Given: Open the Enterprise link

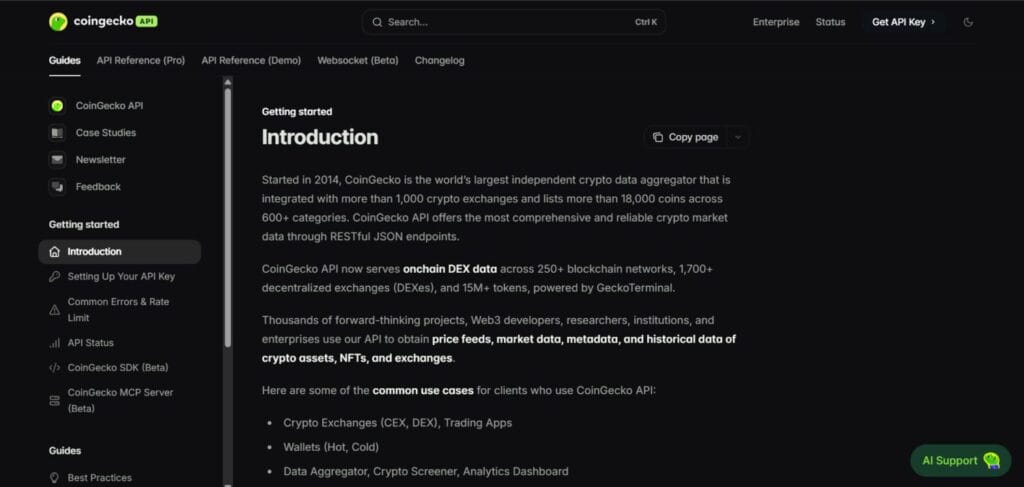Looking at the screenshot, I should click(x=776, y=22).
